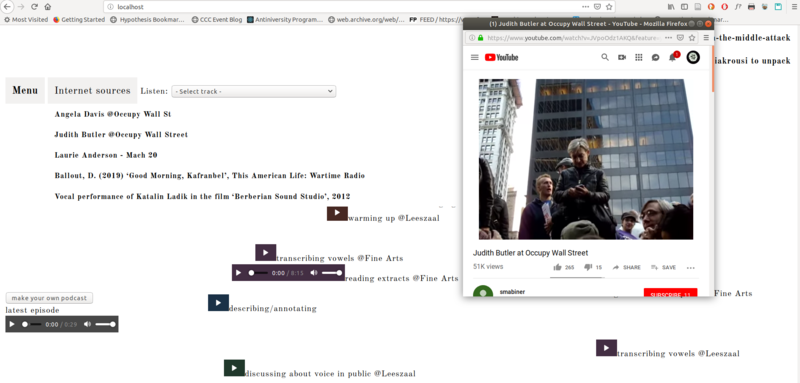Play transcribing vowels @Leeszaal recording
Viewport: 800px width, 383px height.
[606, 348]
